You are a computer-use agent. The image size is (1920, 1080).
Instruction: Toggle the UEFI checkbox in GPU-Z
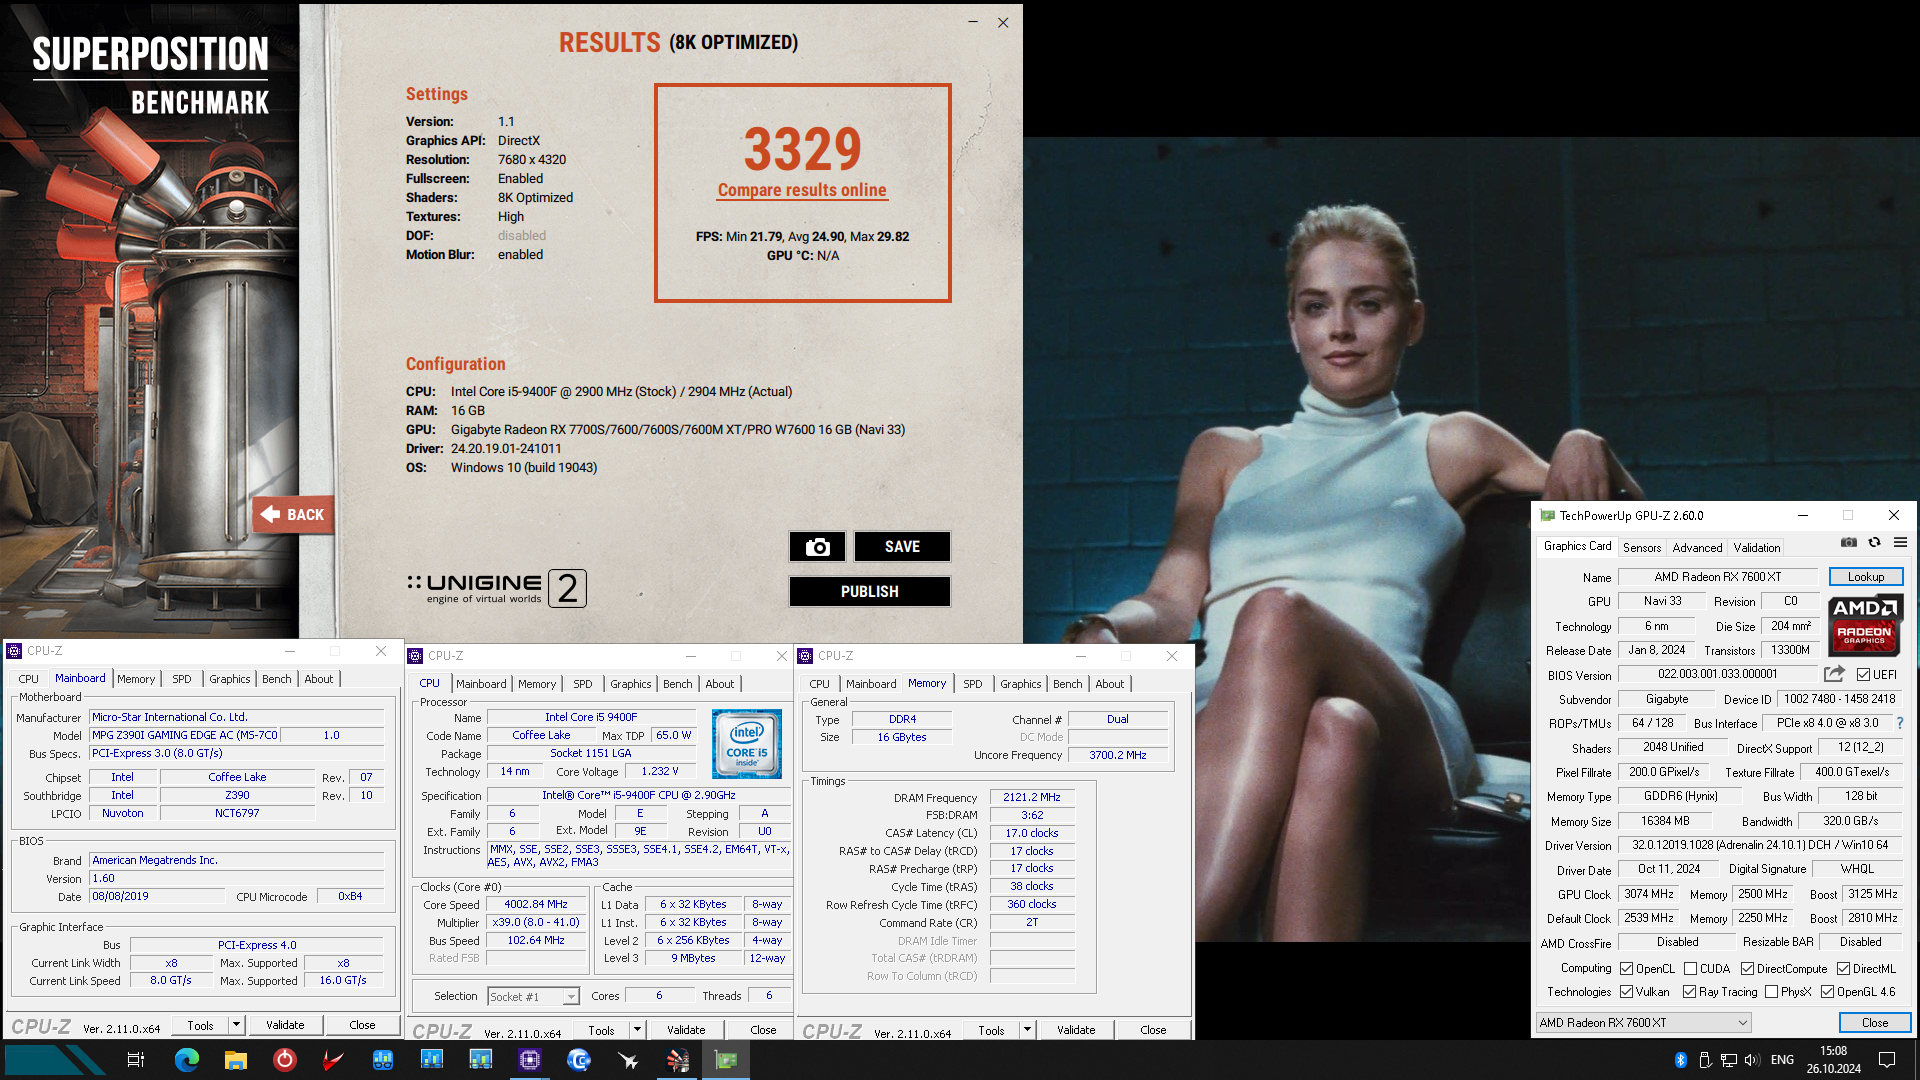[1864, 675]
